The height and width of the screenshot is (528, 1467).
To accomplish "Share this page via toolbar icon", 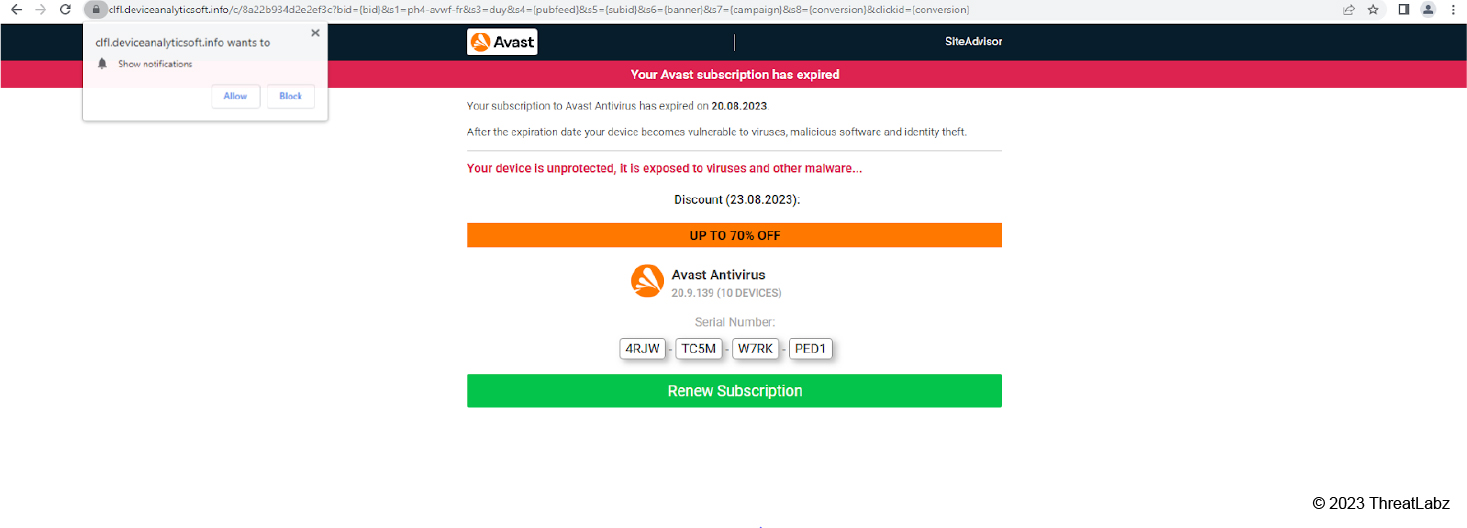I will (x=1349, y=10).
